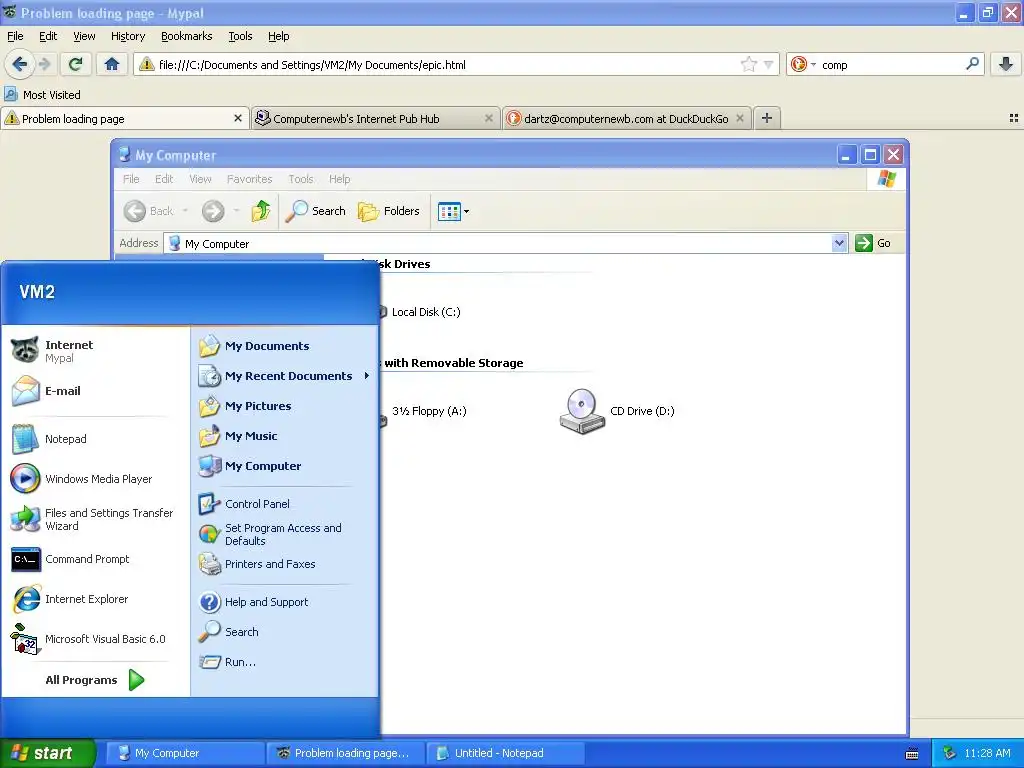Go to Mypal home page
Screen dimensions: 1024x768
[x=112, y=64]
